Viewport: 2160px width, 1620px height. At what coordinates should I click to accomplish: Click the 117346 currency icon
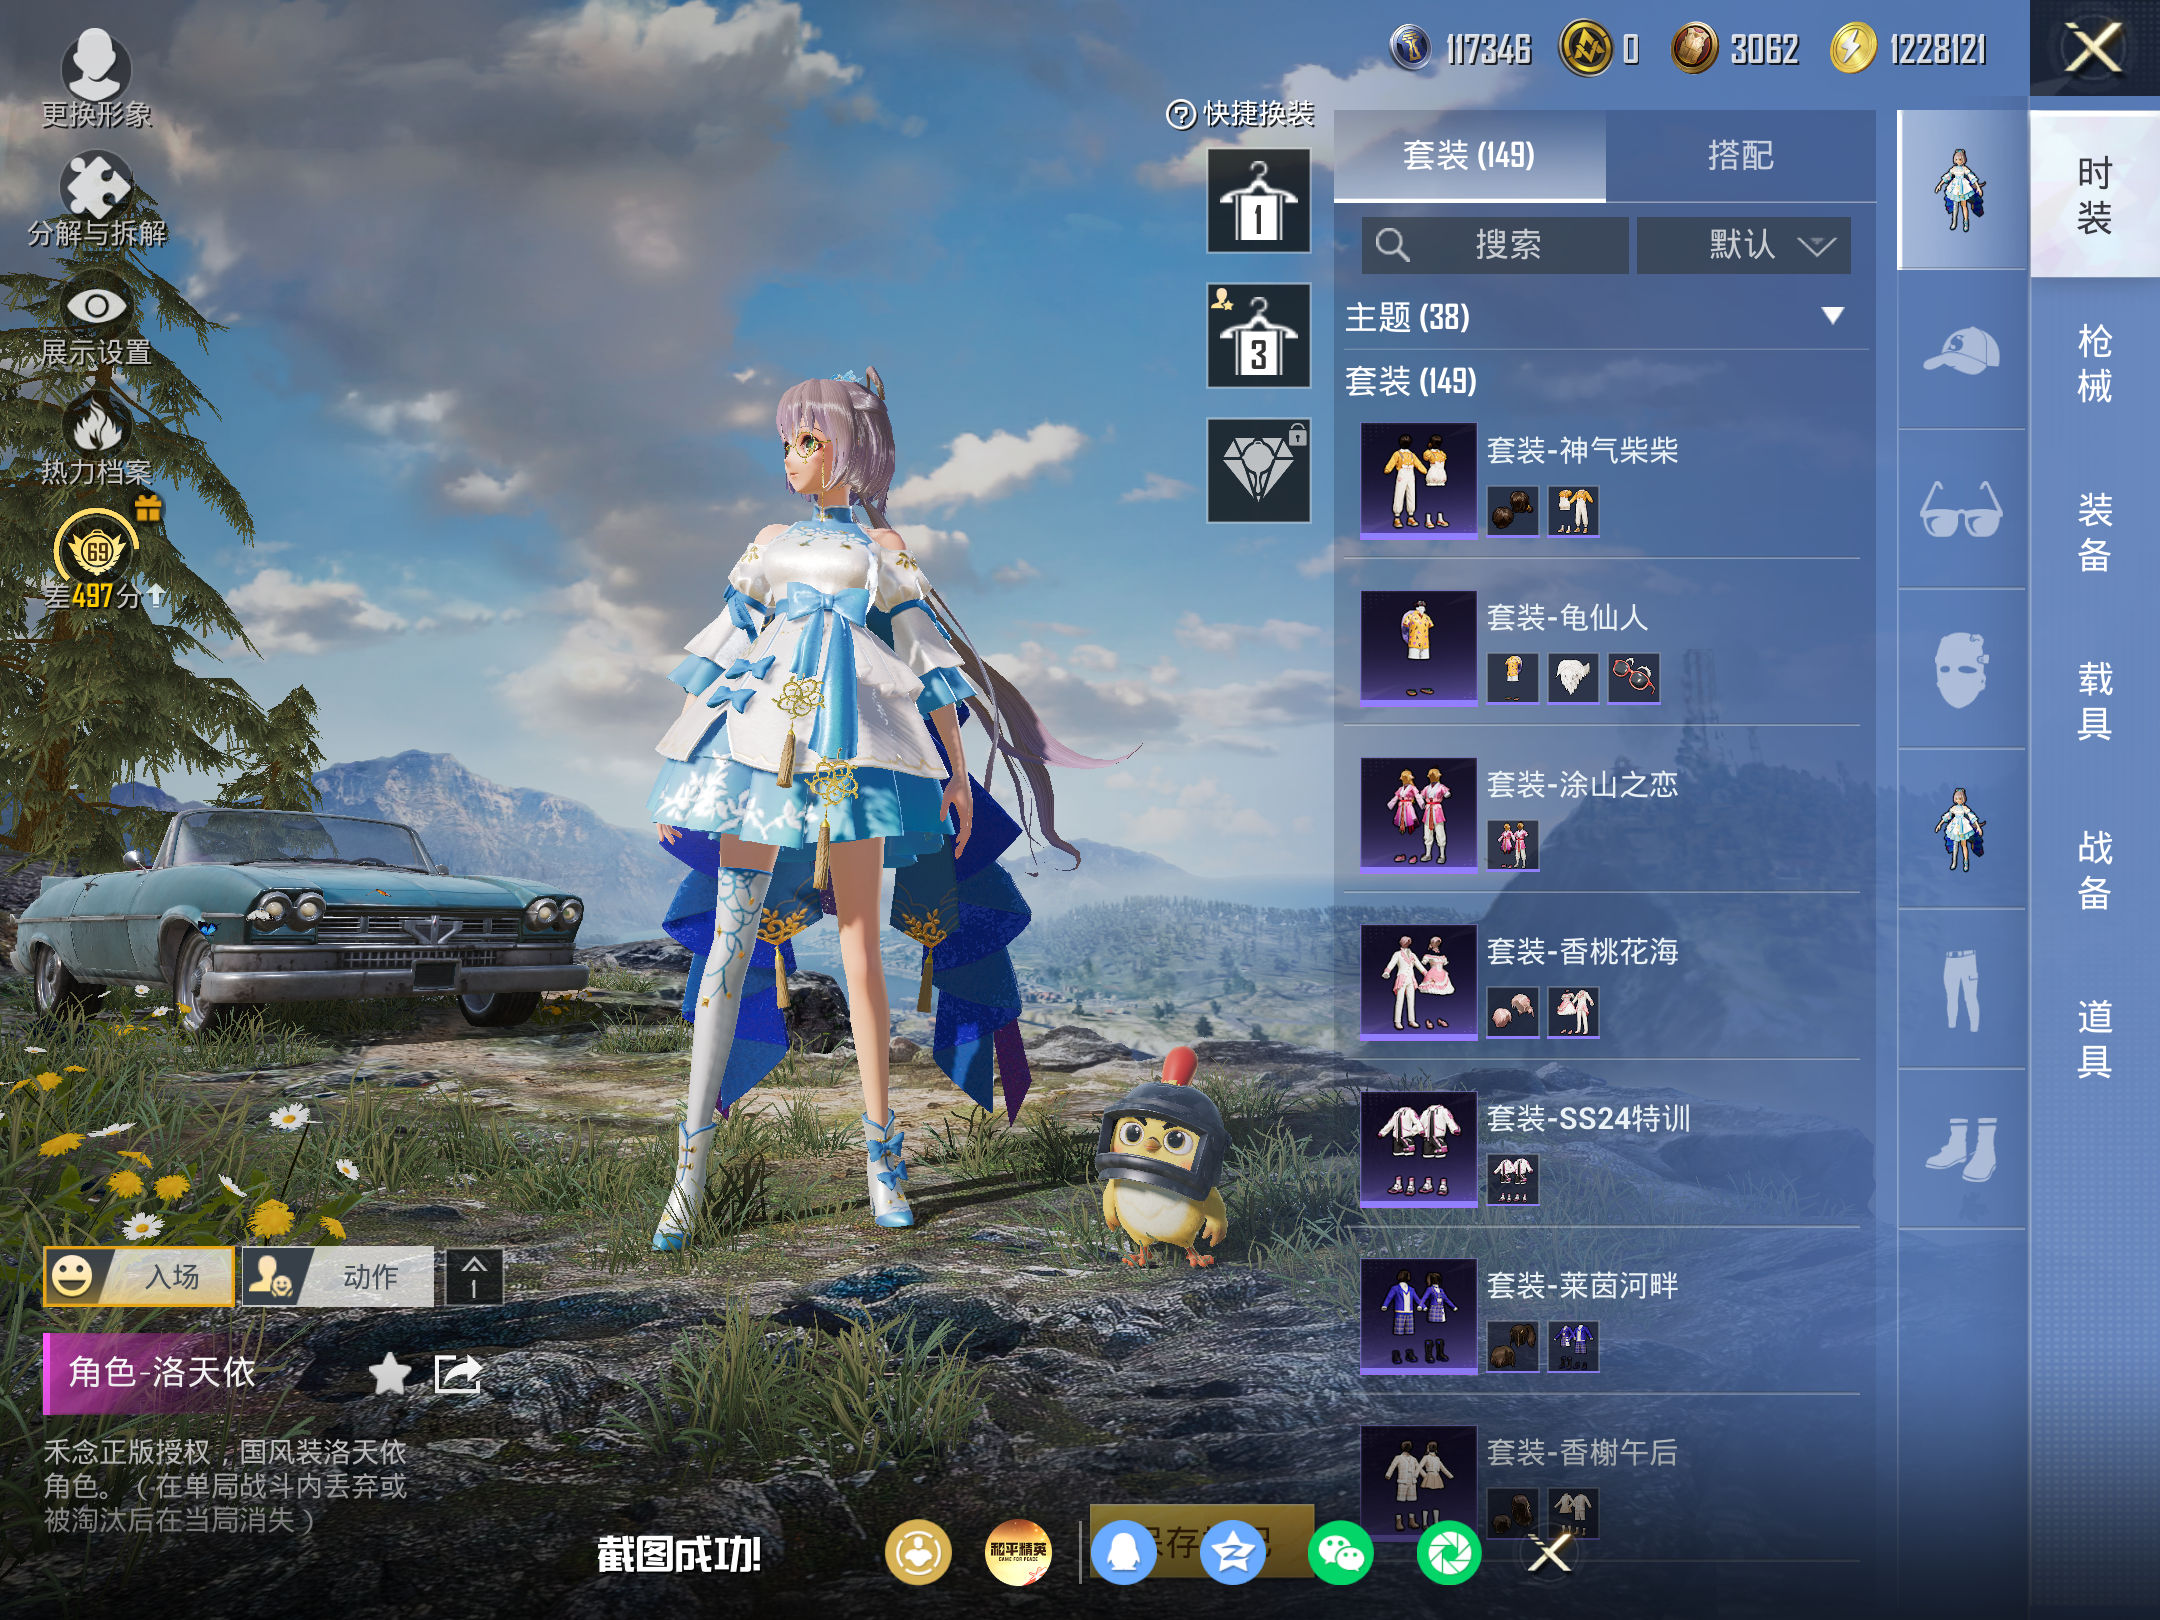pos(1411,48)
